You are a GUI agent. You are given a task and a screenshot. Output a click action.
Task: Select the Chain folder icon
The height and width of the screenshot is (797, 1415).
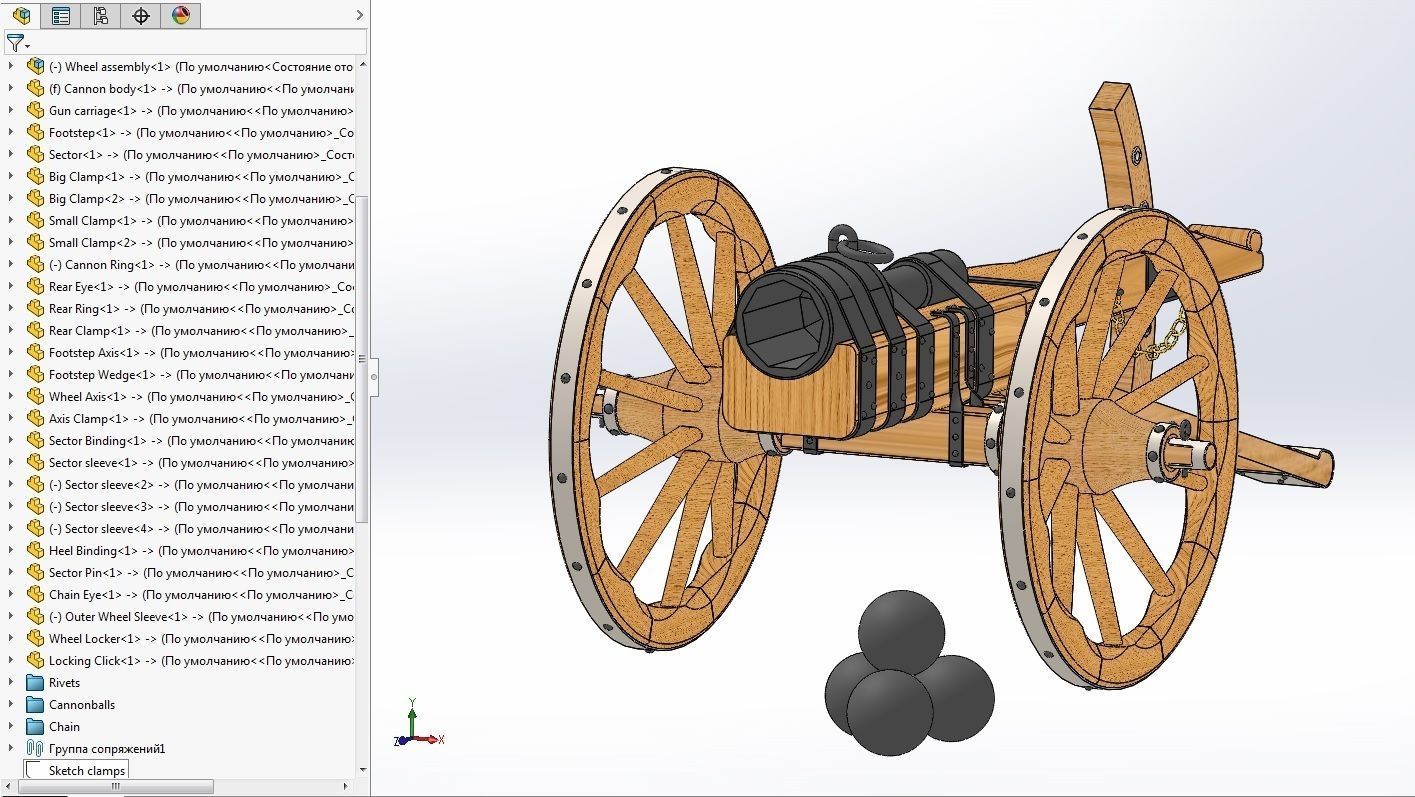[35, 726]
